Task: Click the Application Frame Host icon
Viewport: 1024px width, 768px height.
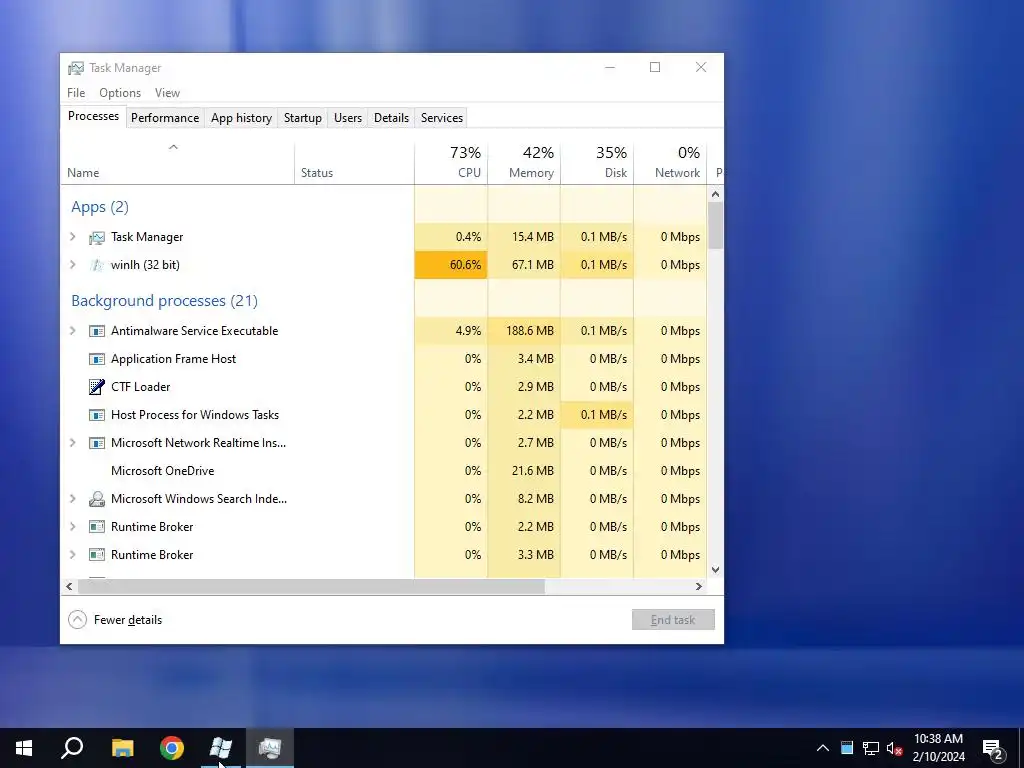Action: tap(97, 359)
